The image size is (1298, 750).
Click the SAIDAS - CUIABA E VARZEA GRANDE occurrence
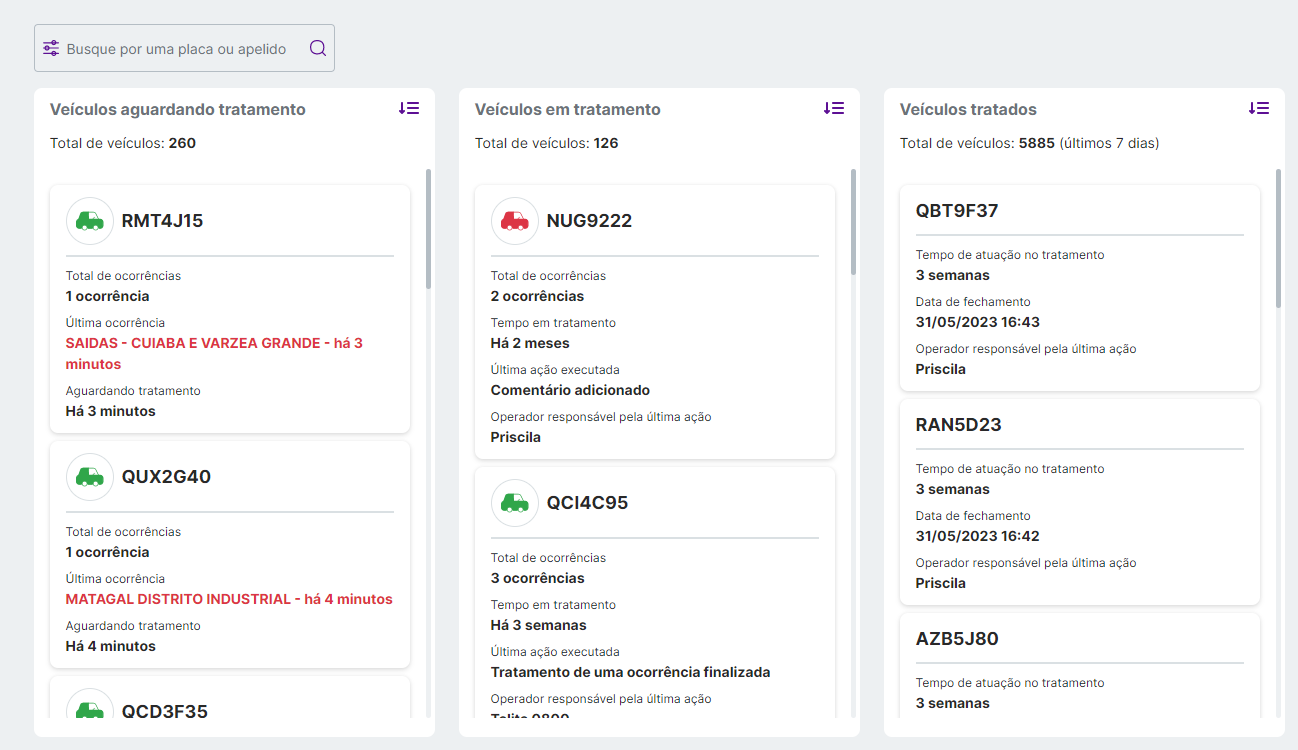(214, 354)
